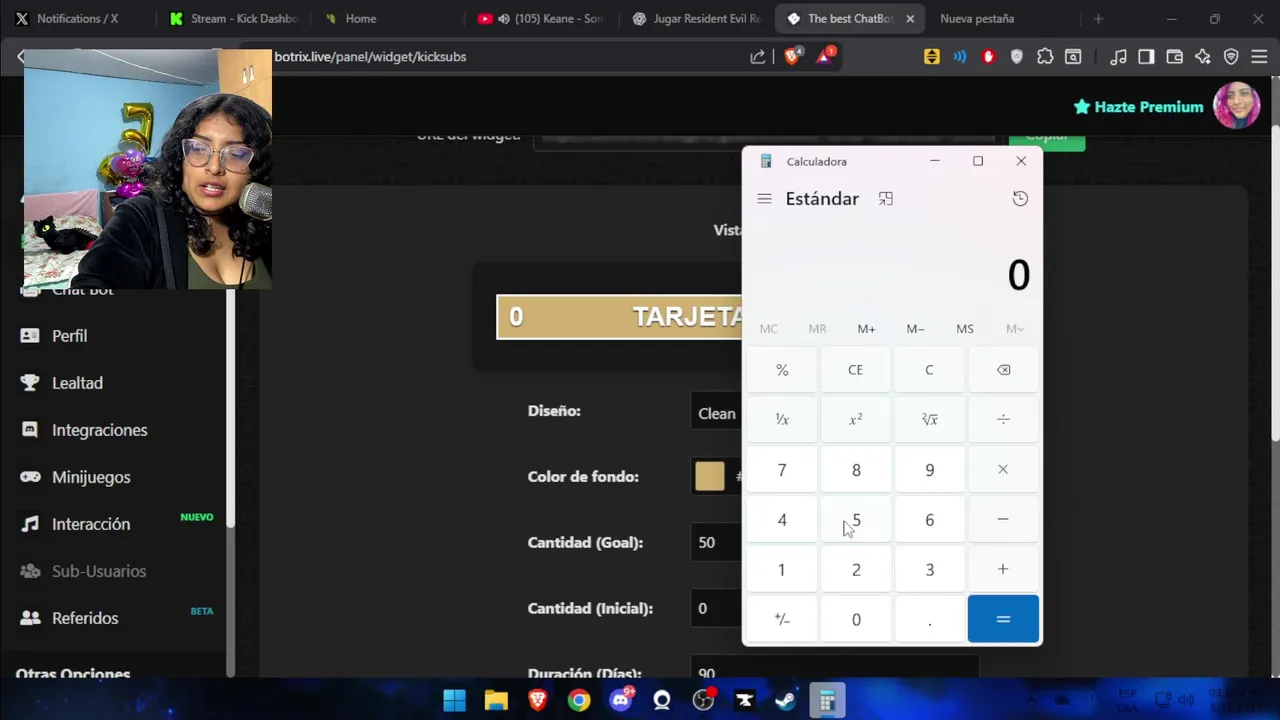Click the plus key in the calculator
Viewport: 1280px width, 720px height.
[x=1003, y=569]
